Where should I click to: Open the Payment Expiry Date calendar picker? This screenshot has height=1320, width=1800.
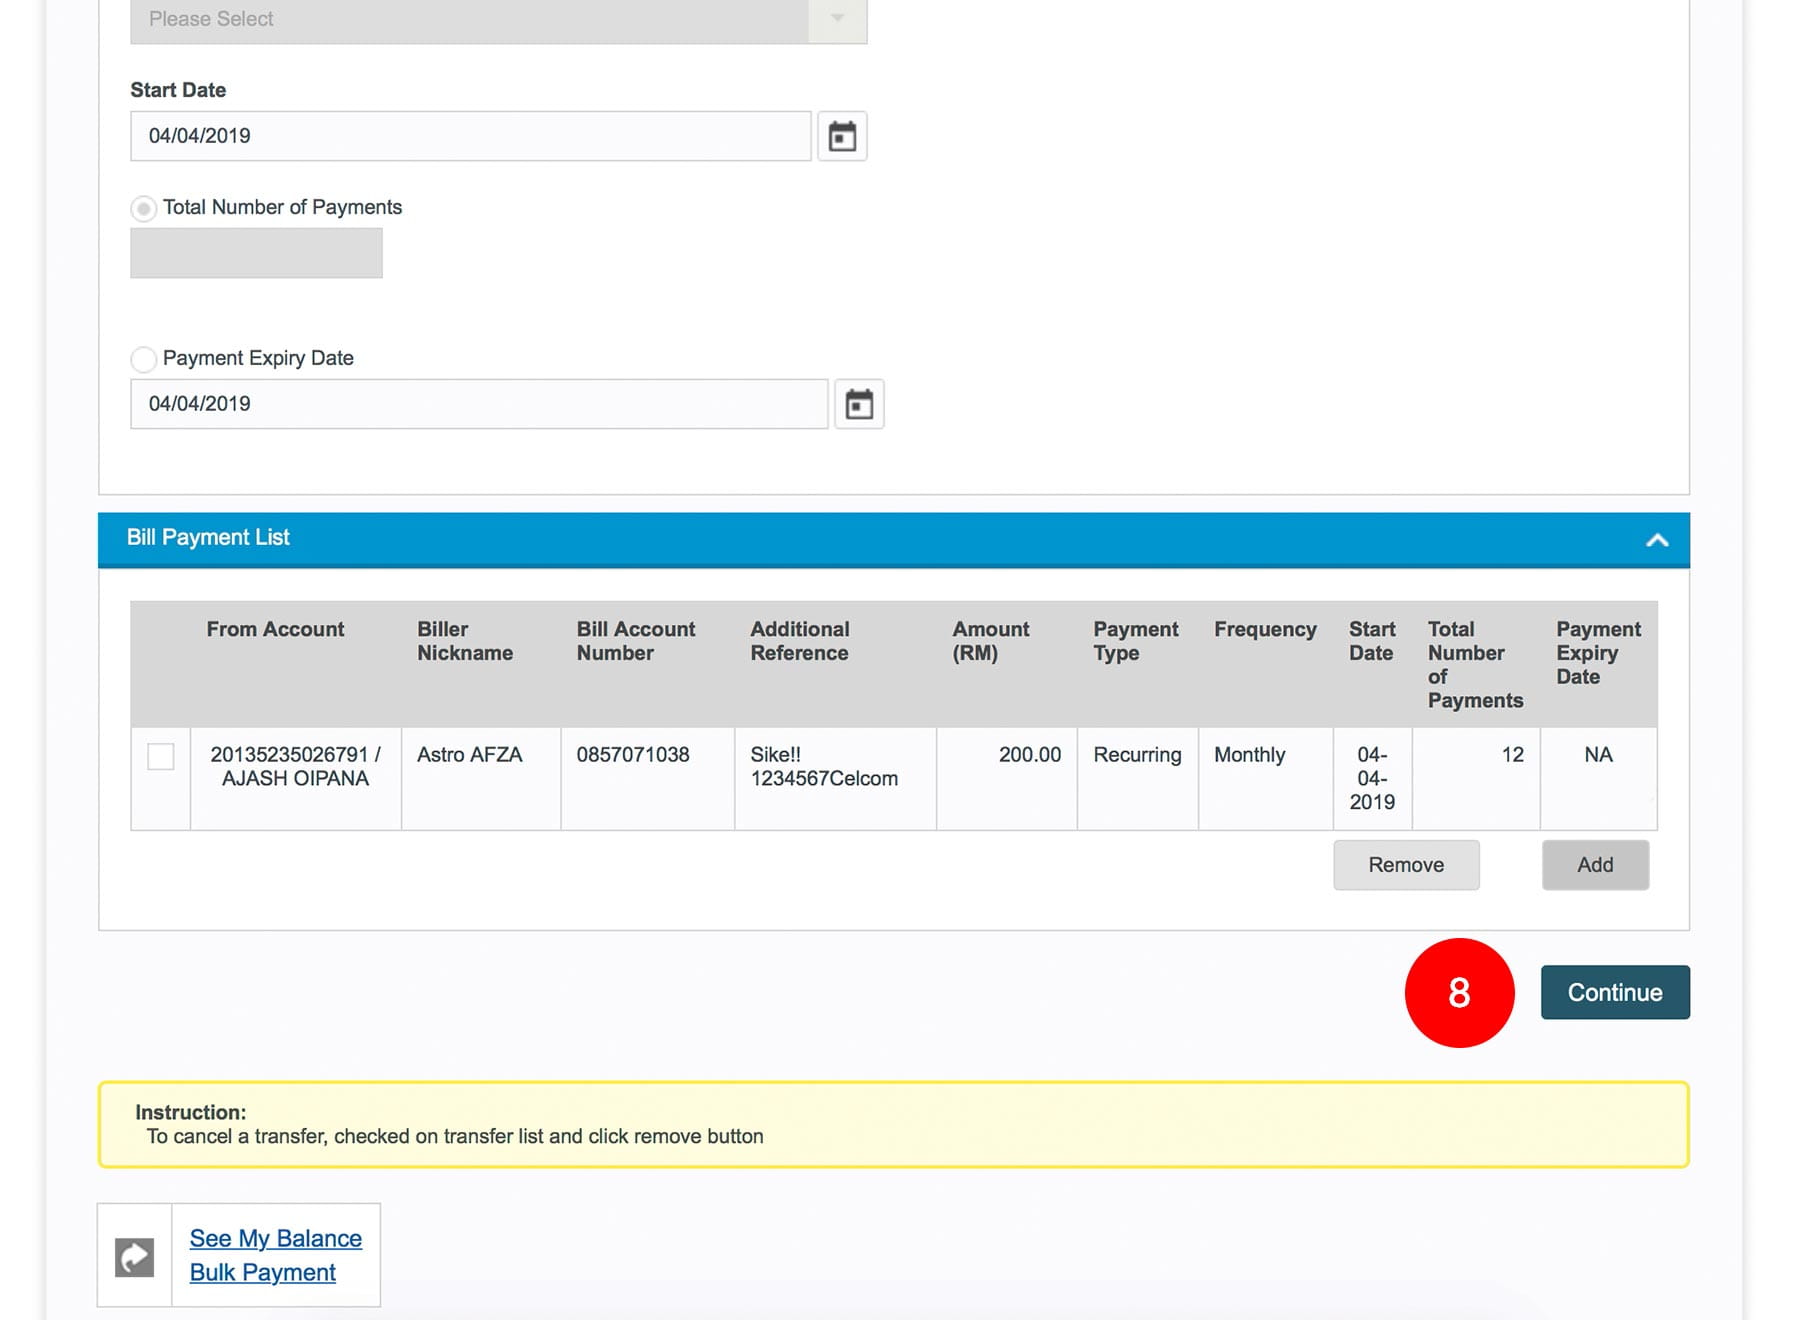point(859,404)
